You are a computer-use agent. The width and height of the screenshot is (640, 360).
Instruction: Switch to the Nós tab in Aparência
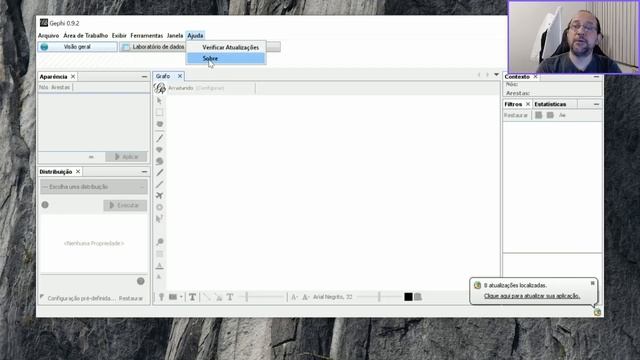[44, 87]
